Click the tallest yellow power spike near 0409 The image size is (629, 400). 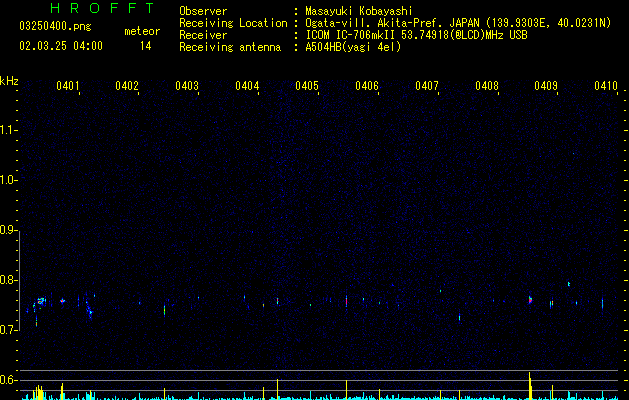coord(530,386)
